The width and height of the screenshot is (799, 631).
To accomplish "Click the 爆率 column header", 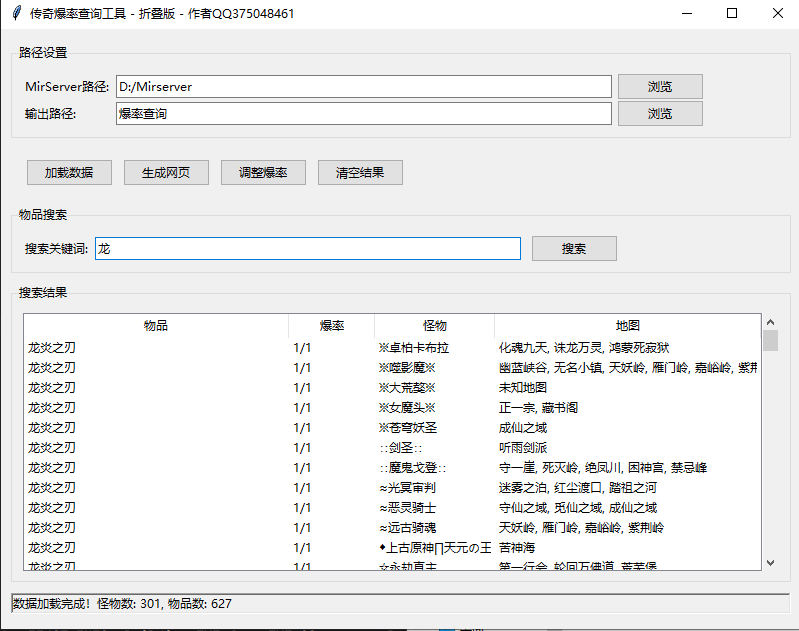I will (331, 326).
